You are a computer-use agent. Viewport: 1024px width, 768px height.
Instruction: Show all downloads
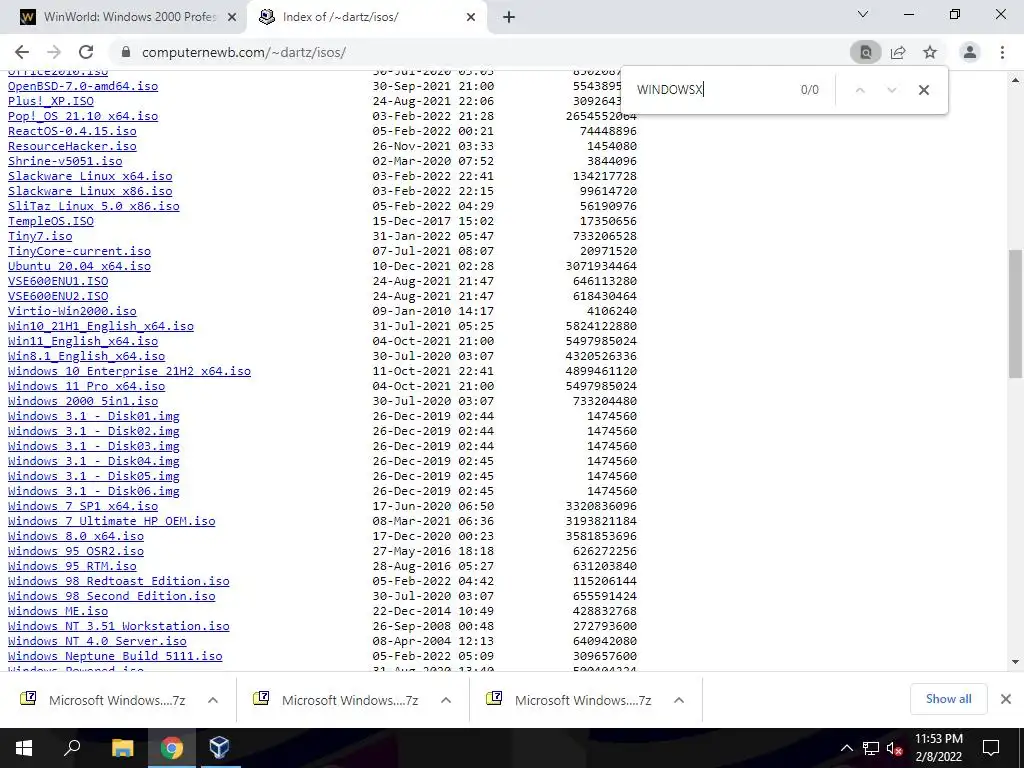948,699
